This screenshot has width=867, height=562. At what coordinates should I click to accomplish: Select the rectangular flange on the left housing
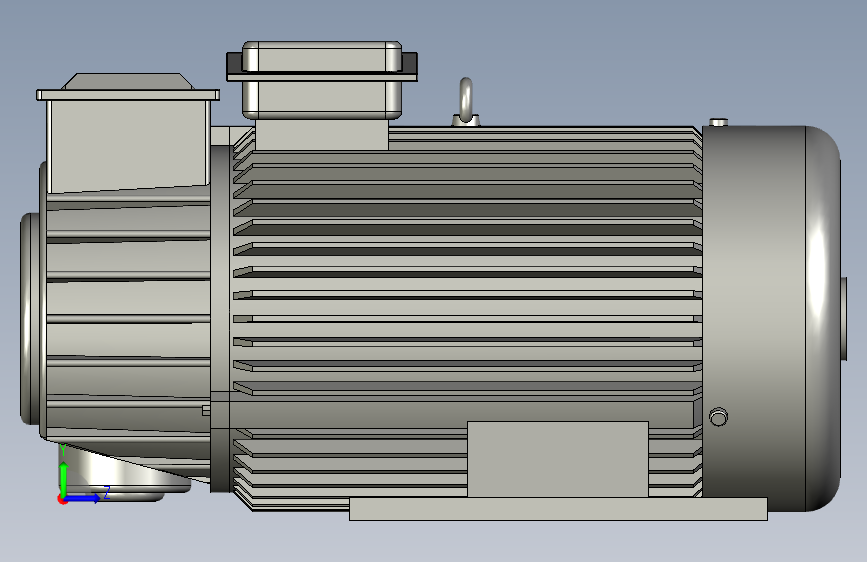pyautogui.click(x=128, y=95)
